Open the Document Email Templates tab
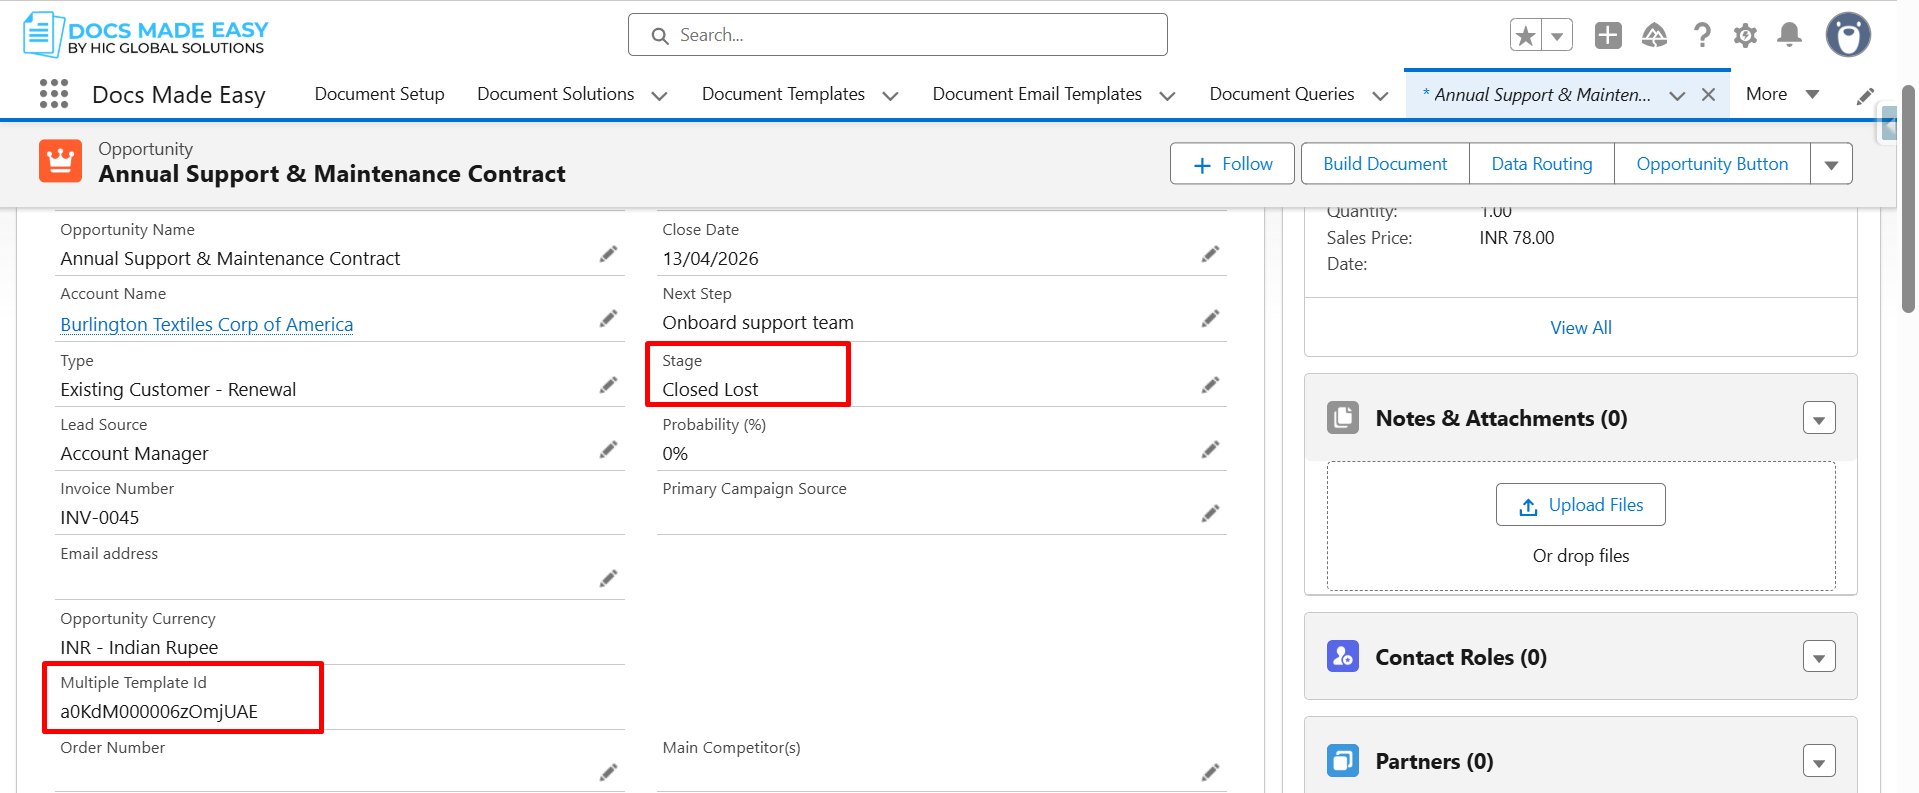The image size is (1919, 793). point(1037,94)
